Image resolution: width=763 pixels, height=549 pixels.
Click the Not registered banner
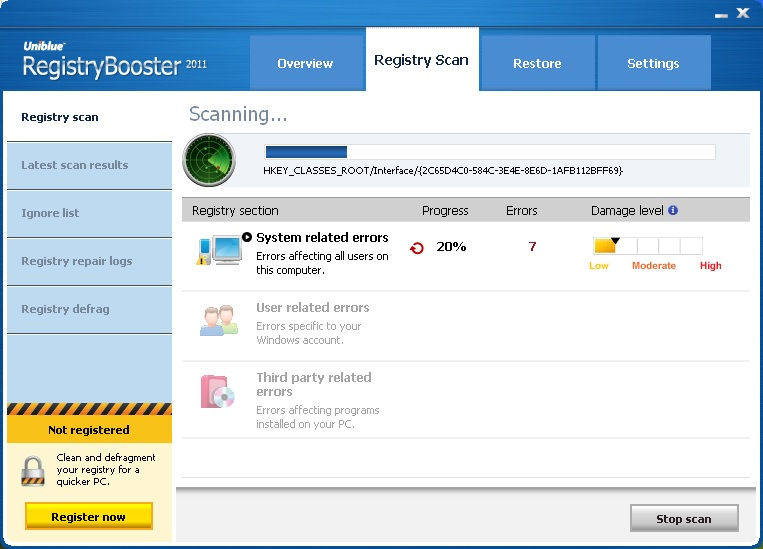click(x=90, y=430)
